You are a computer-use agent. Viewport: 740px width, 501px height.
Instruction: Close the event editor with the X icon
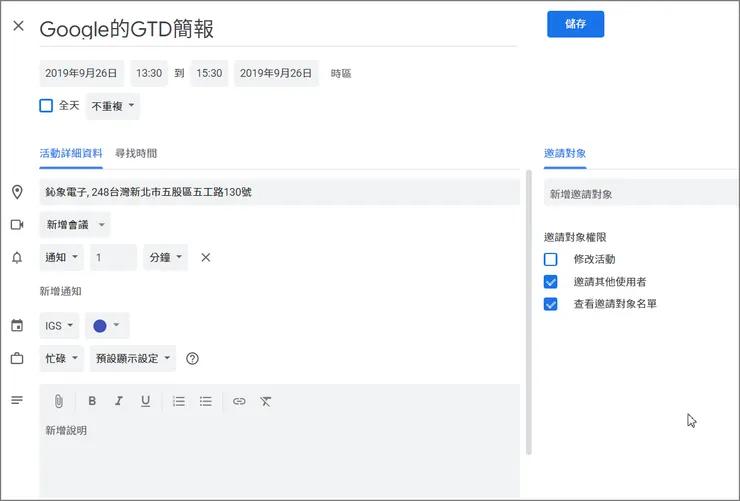[18, 25]
